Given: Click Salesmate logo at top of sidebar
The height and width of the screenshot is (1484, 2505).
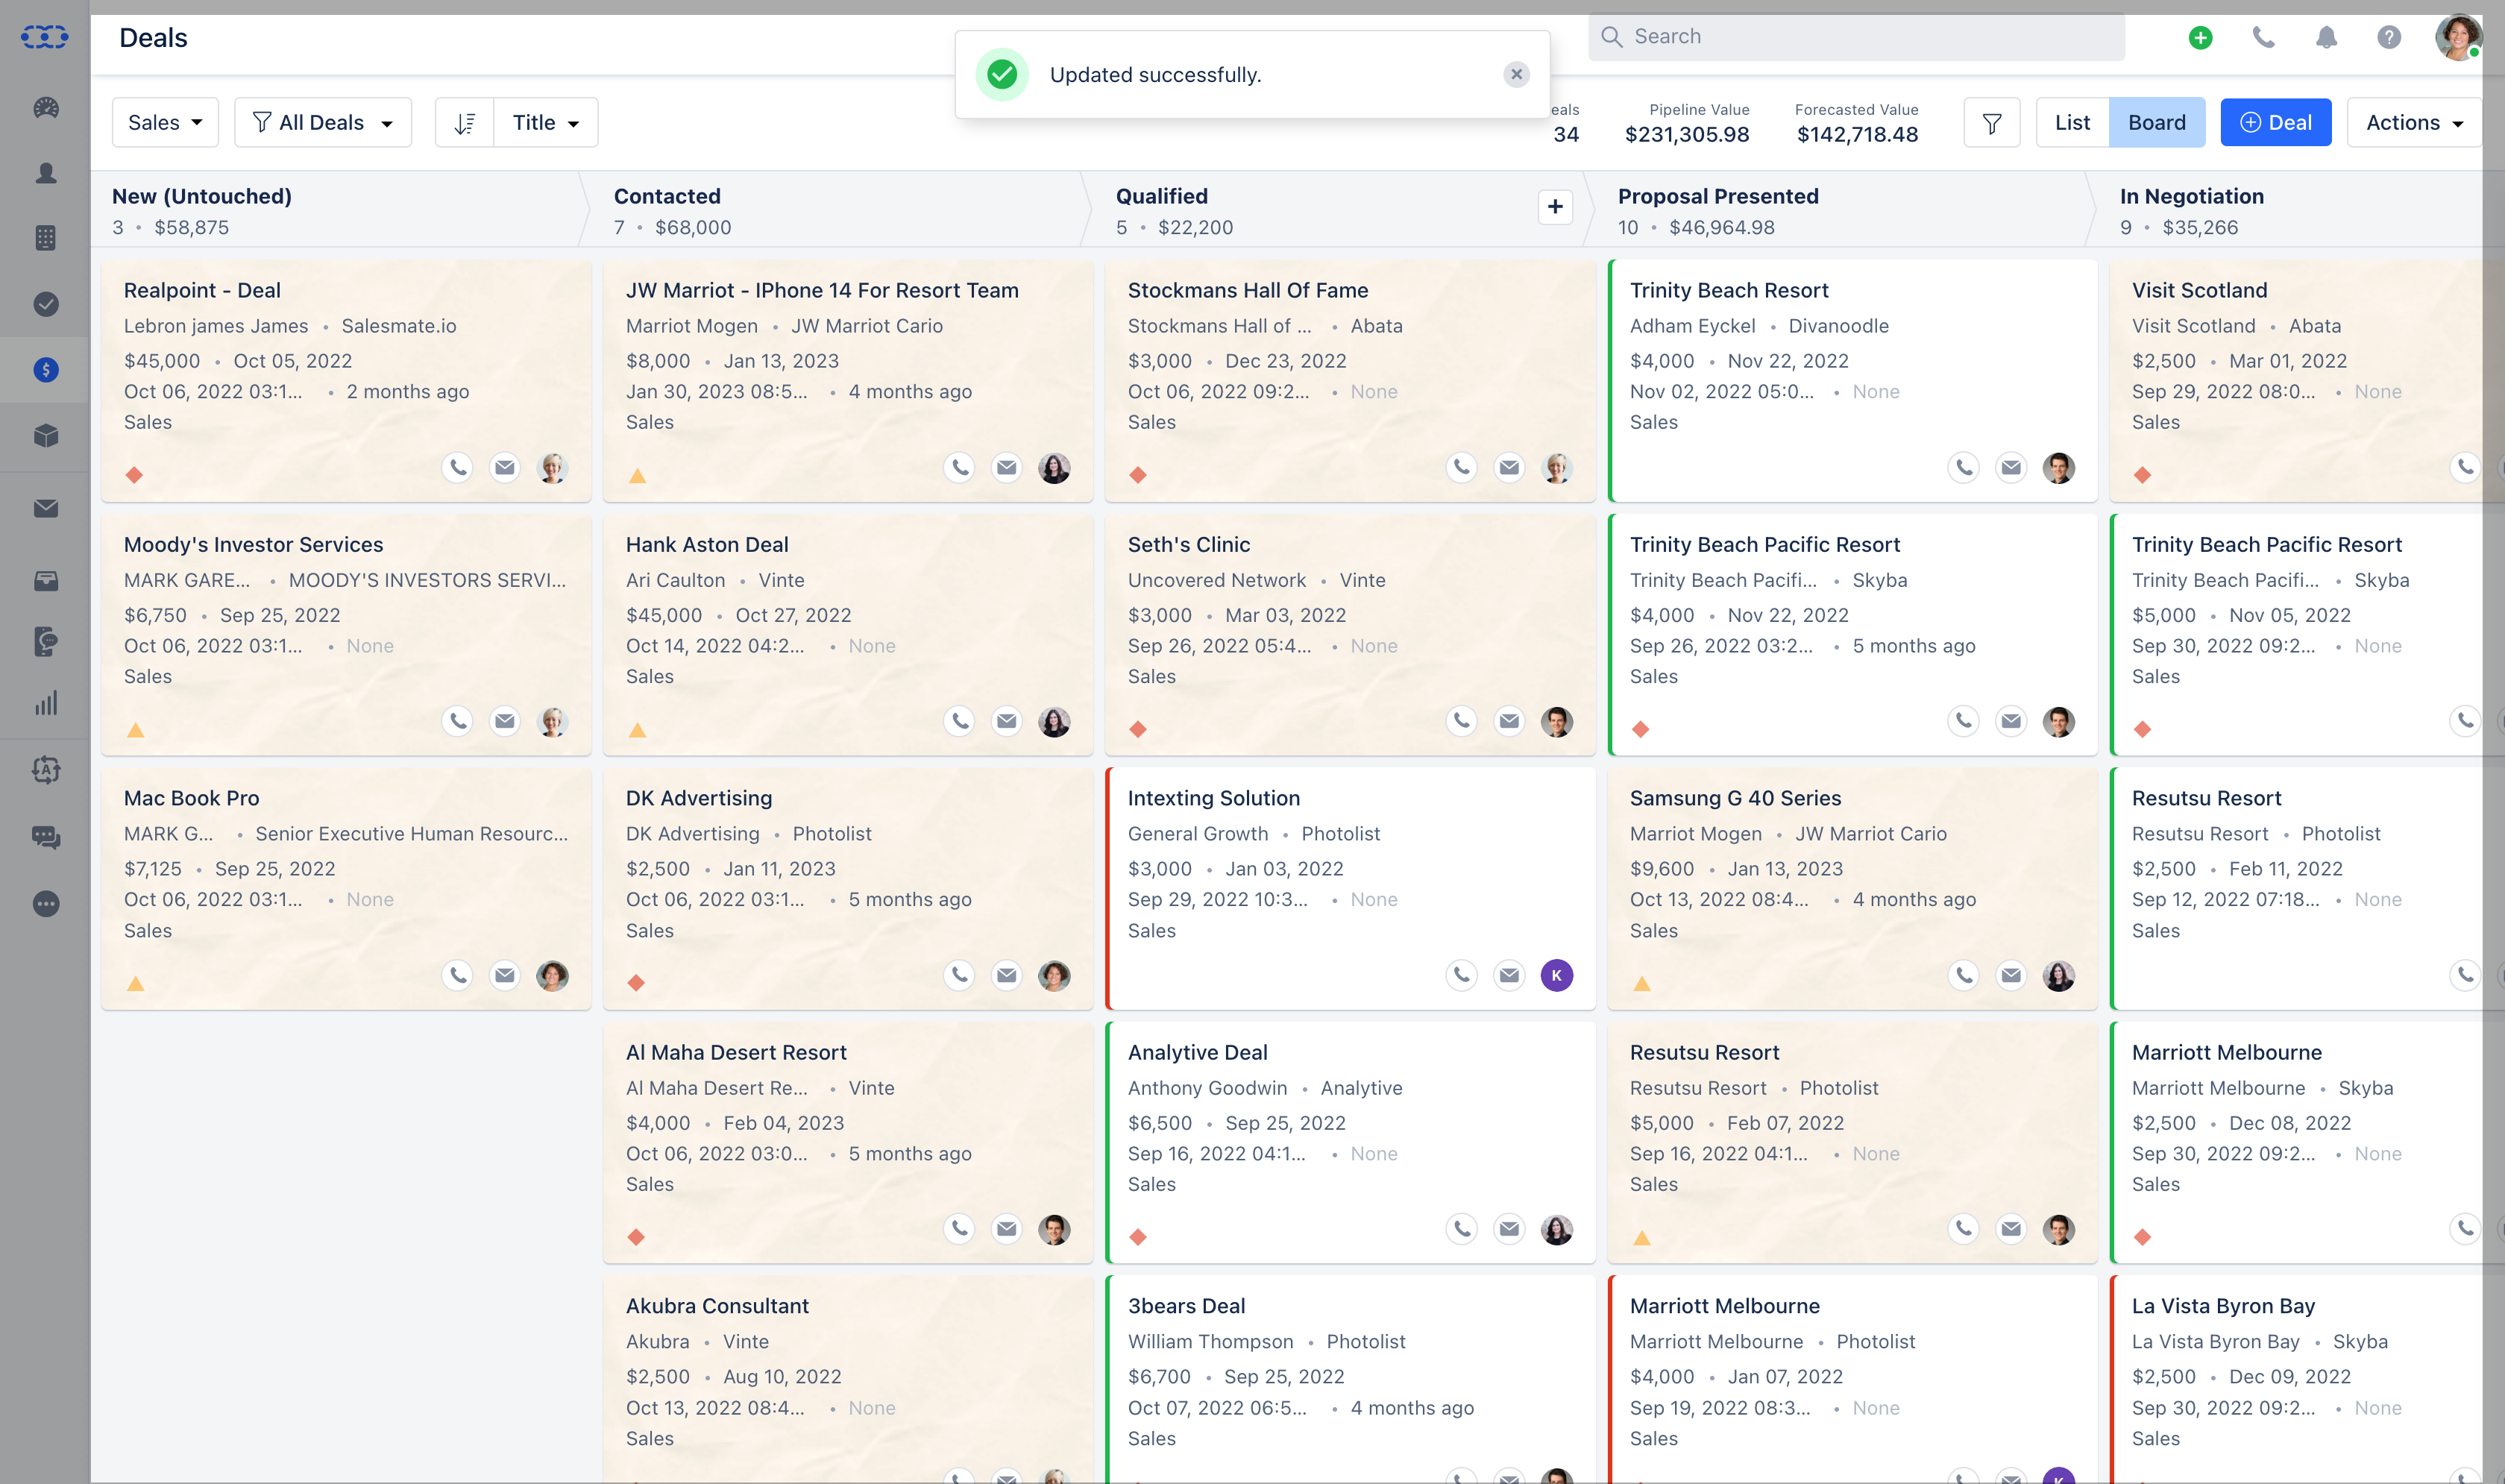Looking at the screenshot, I should click(45, 37).
